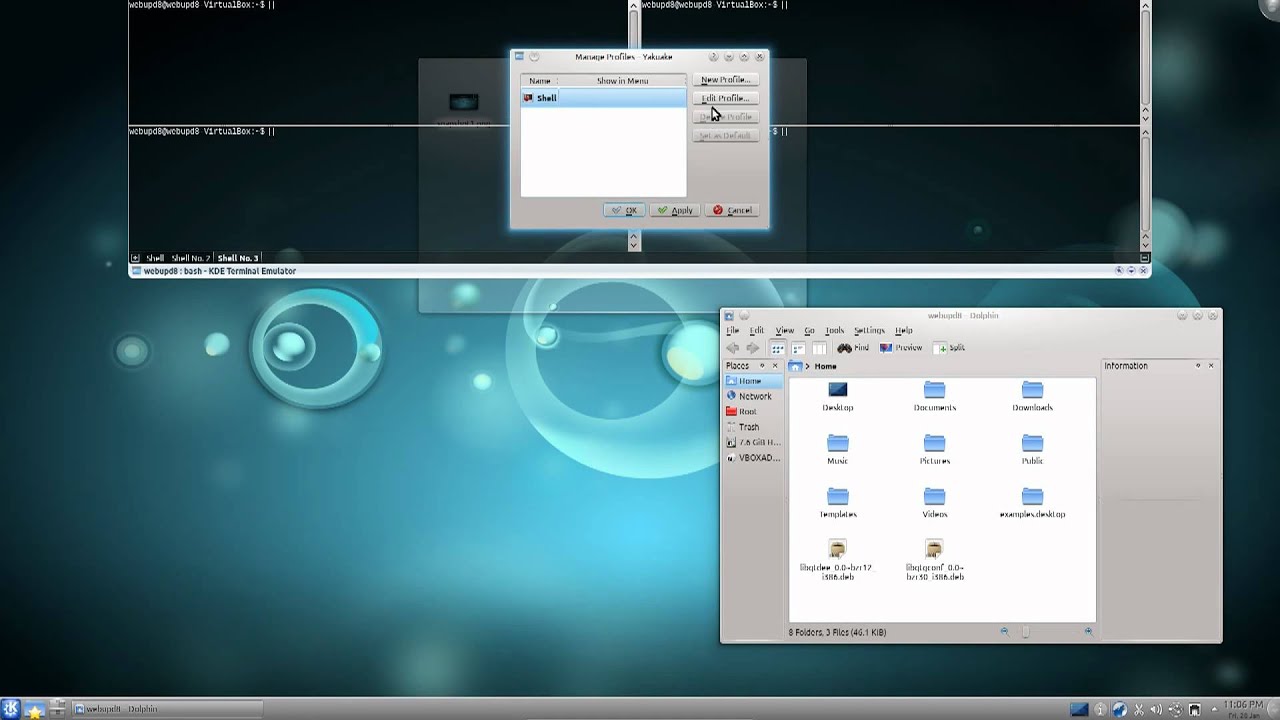Select Network in Places panel

[x=752, y=396]
